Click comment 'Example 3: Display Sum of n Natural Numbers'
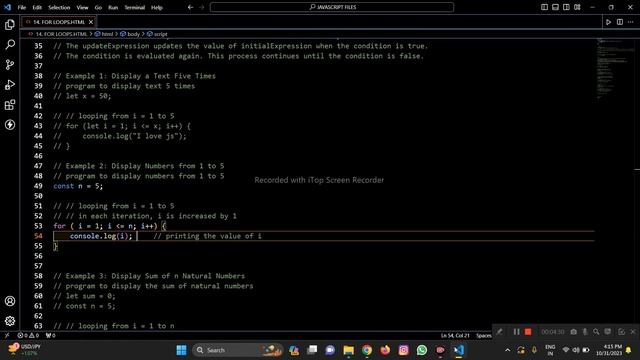The width and height of the screenshot is (640, 360). coord(155,276)
